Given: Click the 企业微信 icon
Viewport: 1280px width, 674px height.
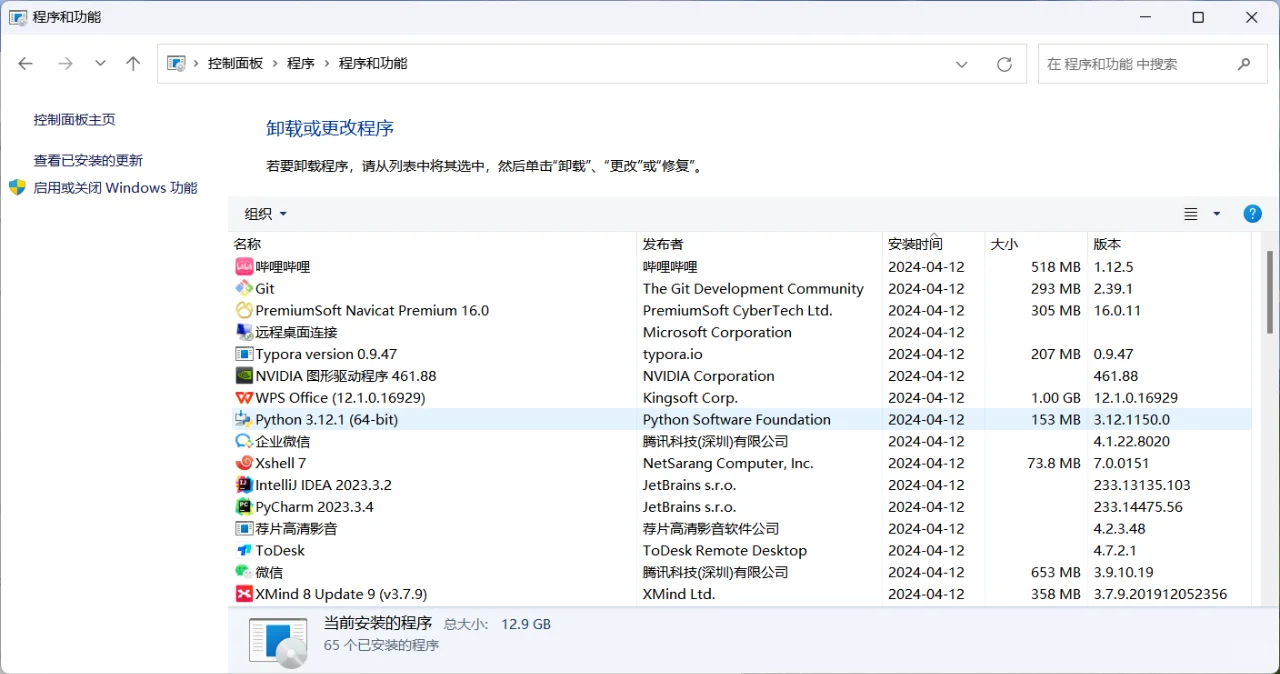Looking at the screenshot, I should tap(244, 441).
